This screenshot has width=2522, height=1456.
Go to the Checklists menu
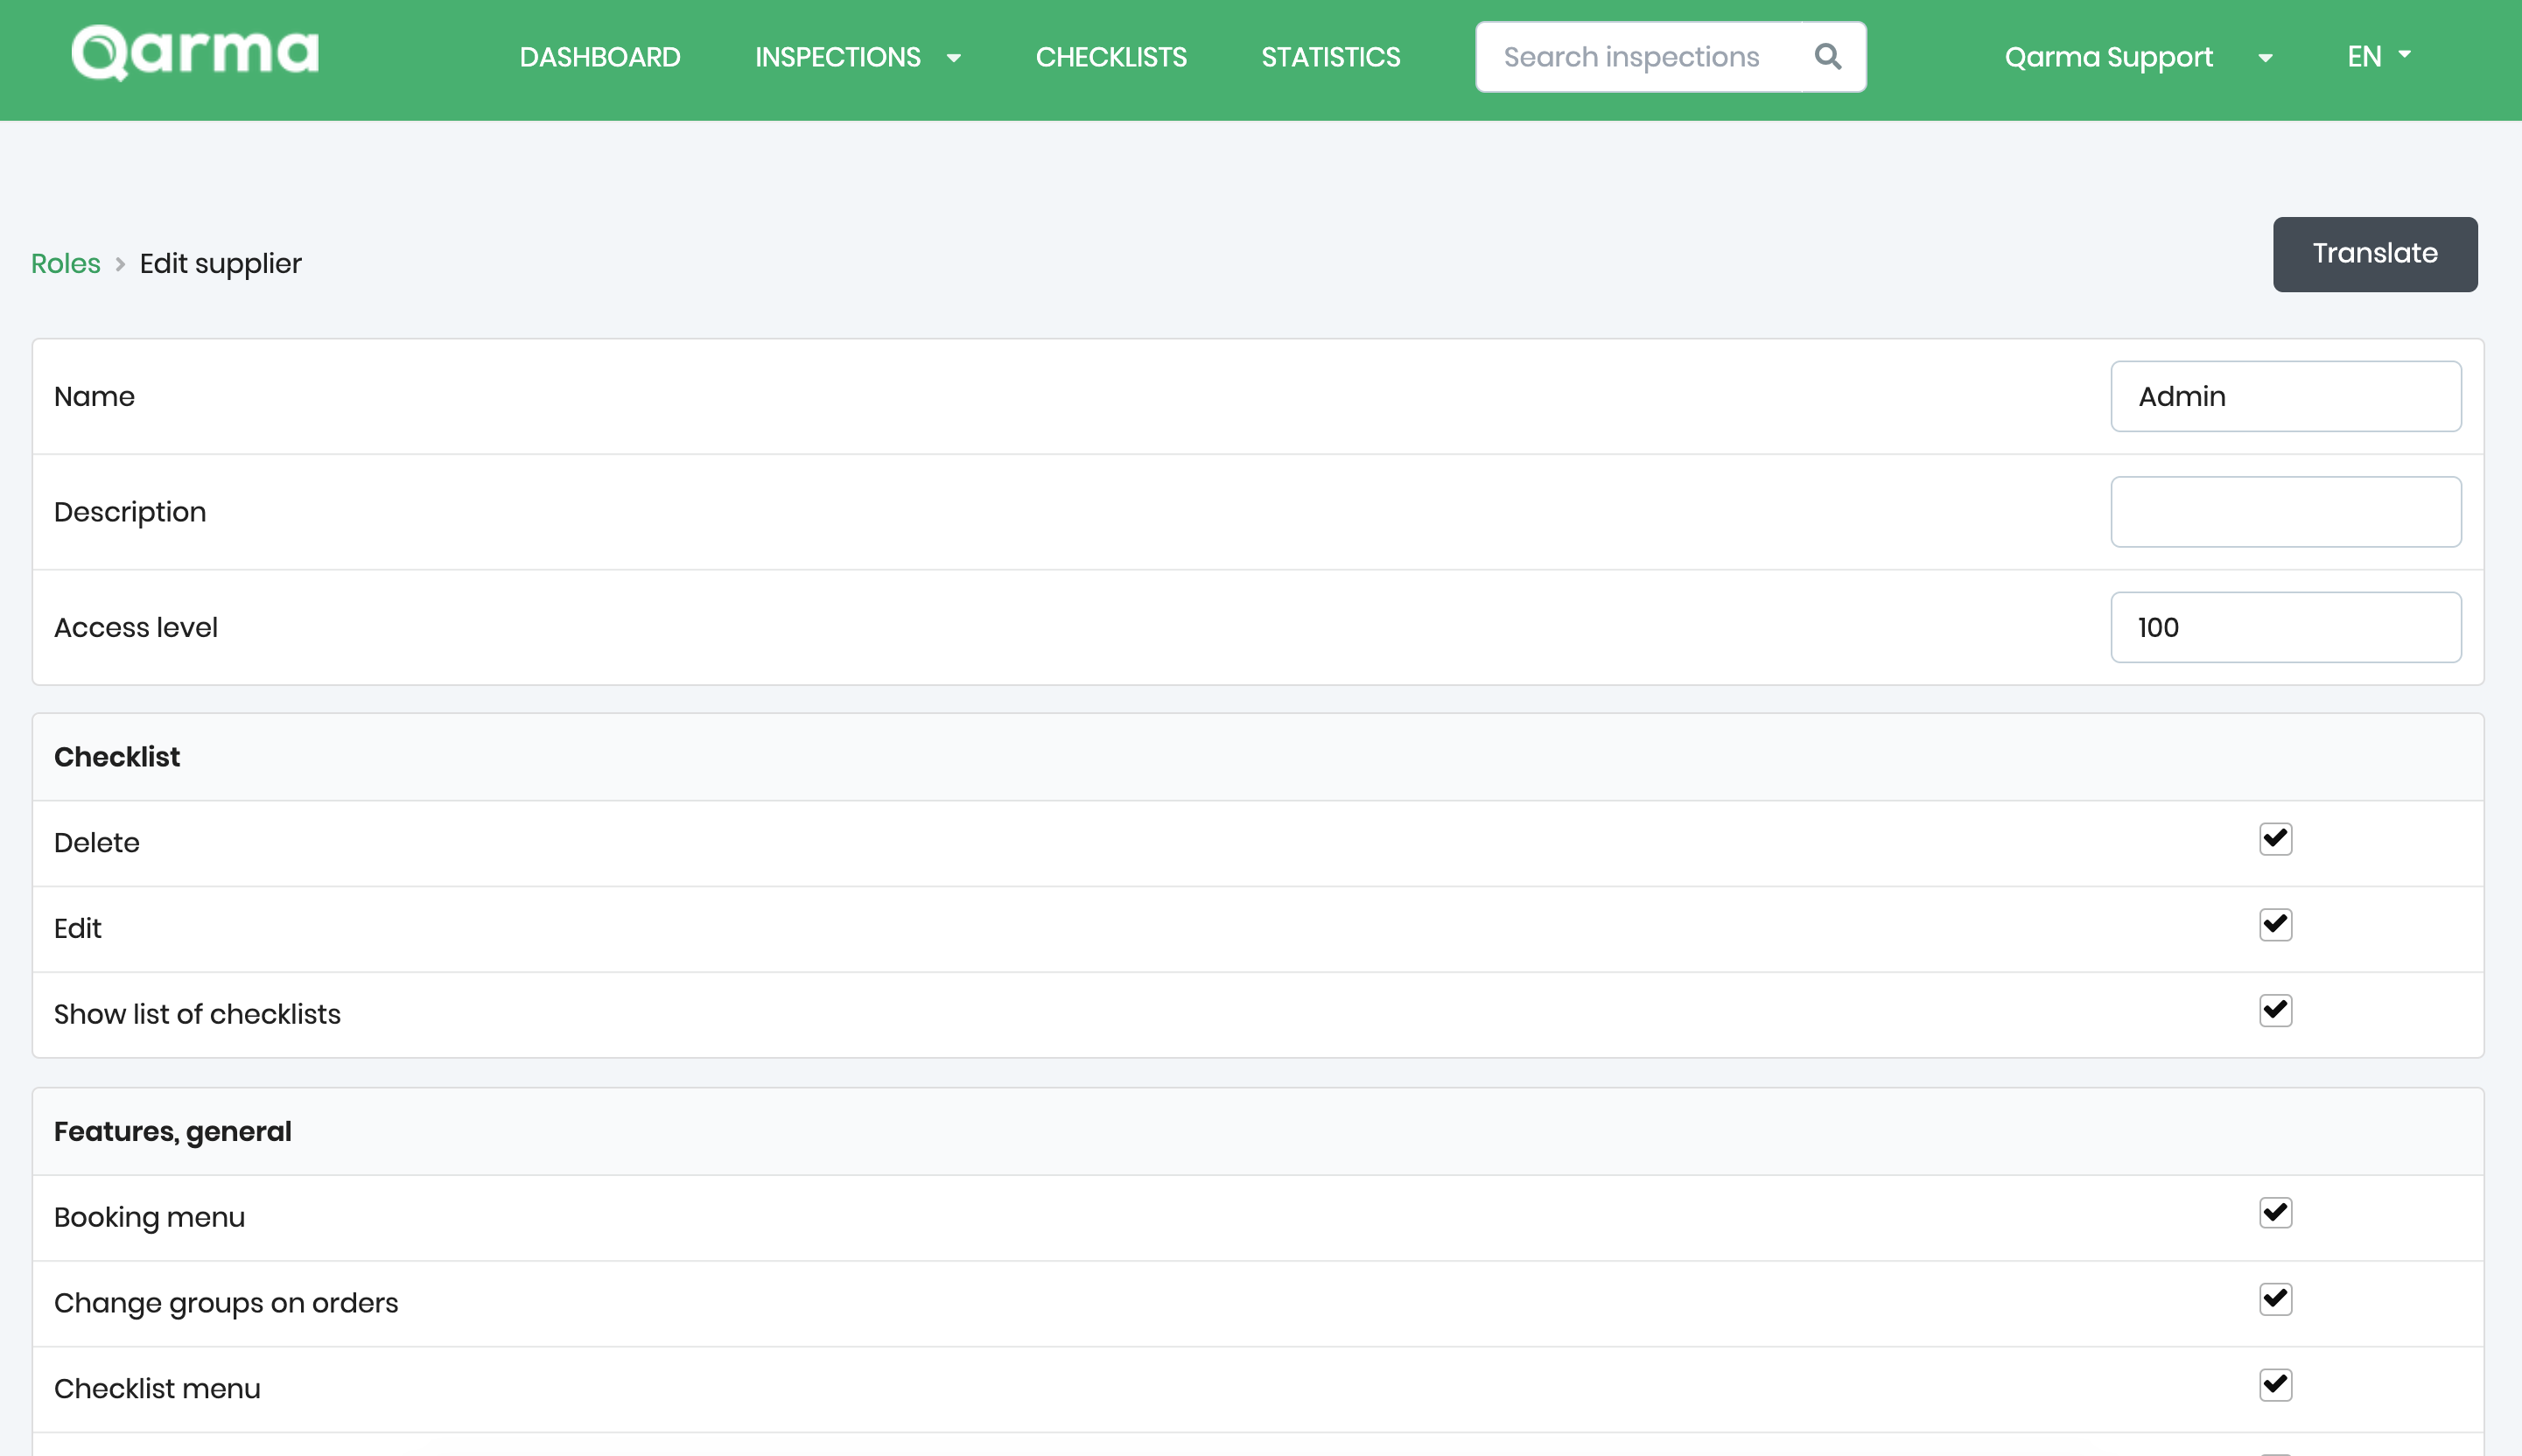click(1111, 58)
